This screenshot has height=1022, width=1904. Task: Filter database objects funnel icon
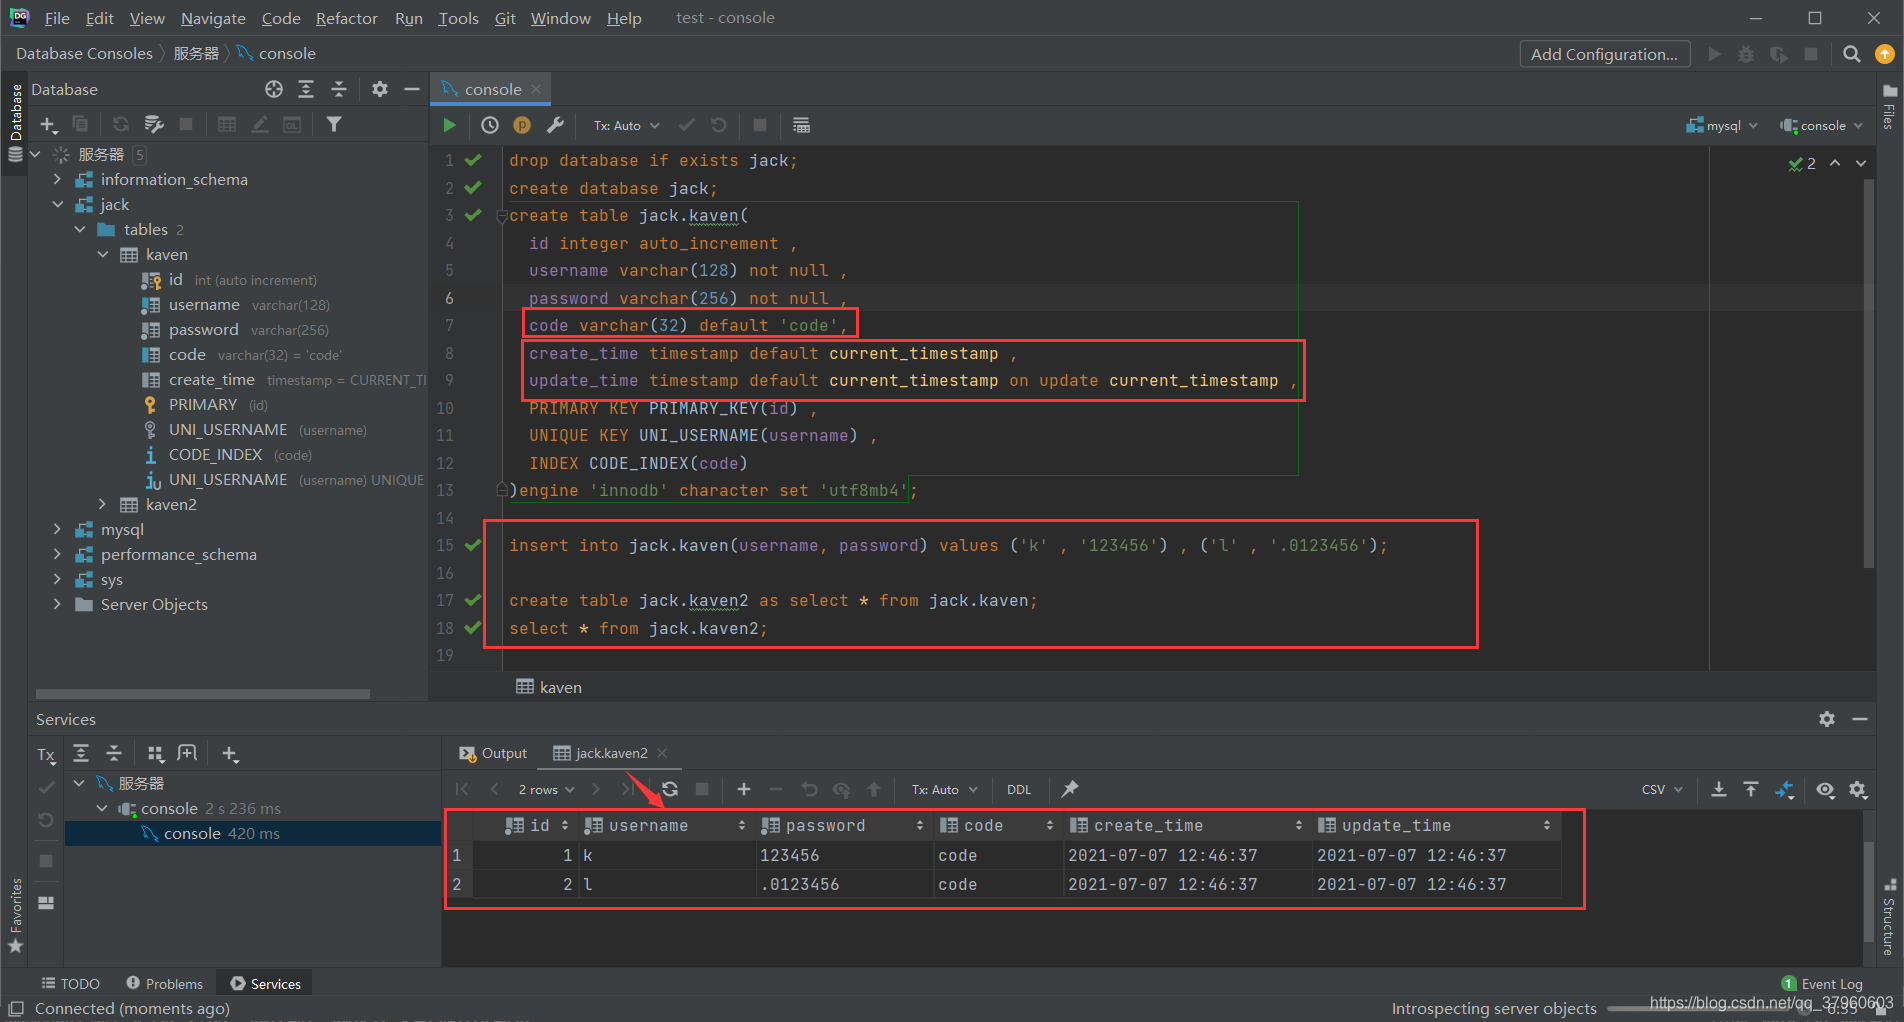pyautogui.click(x=334, y=124)
